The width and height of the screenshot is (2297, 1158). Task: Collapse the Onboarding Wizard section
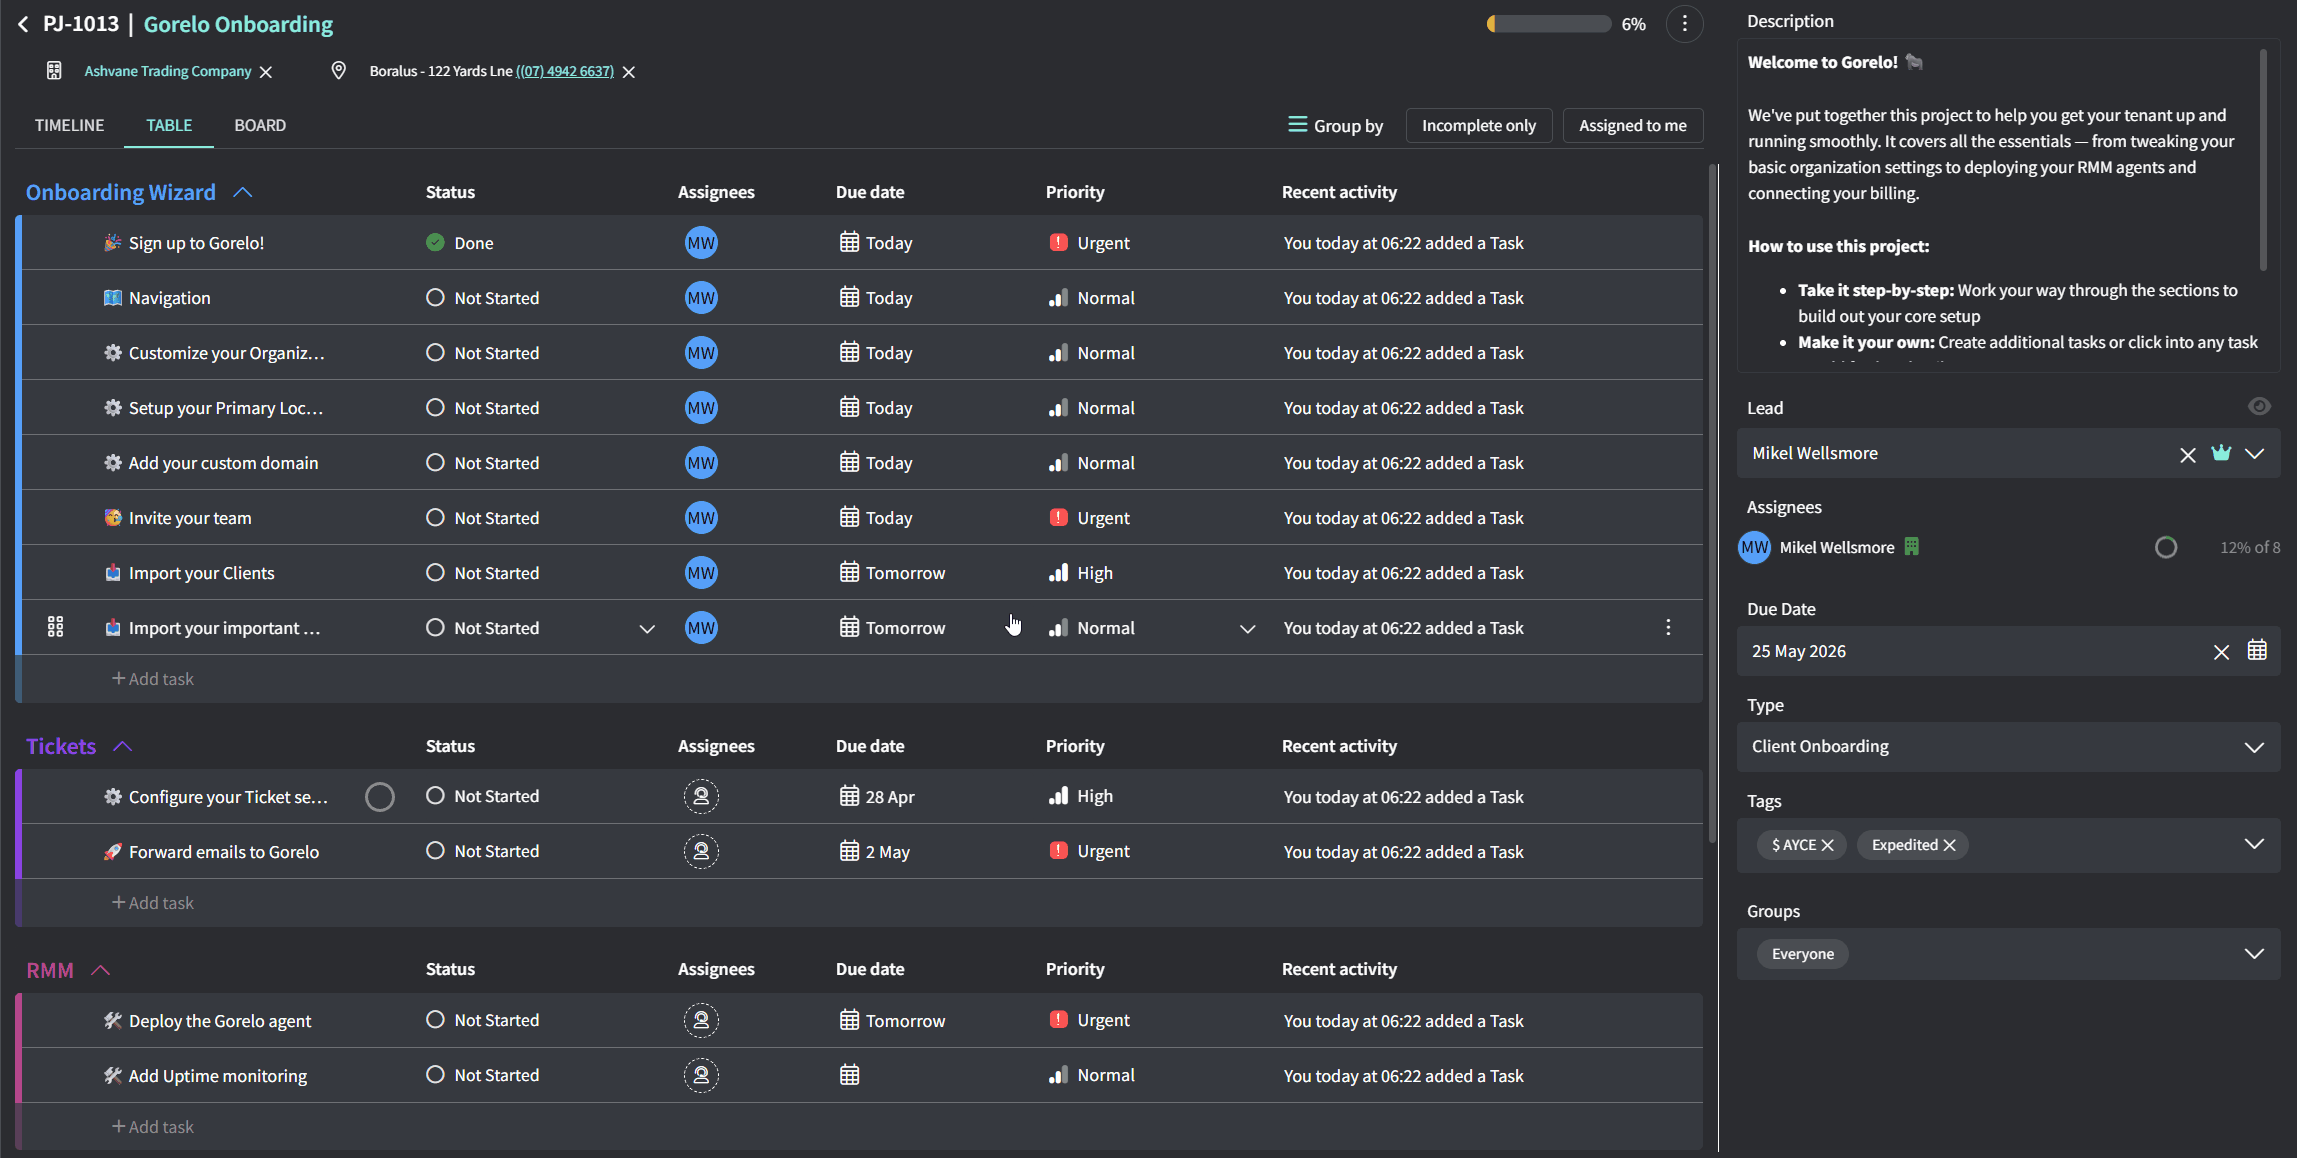pyautogui.click(x=243, y=192)
